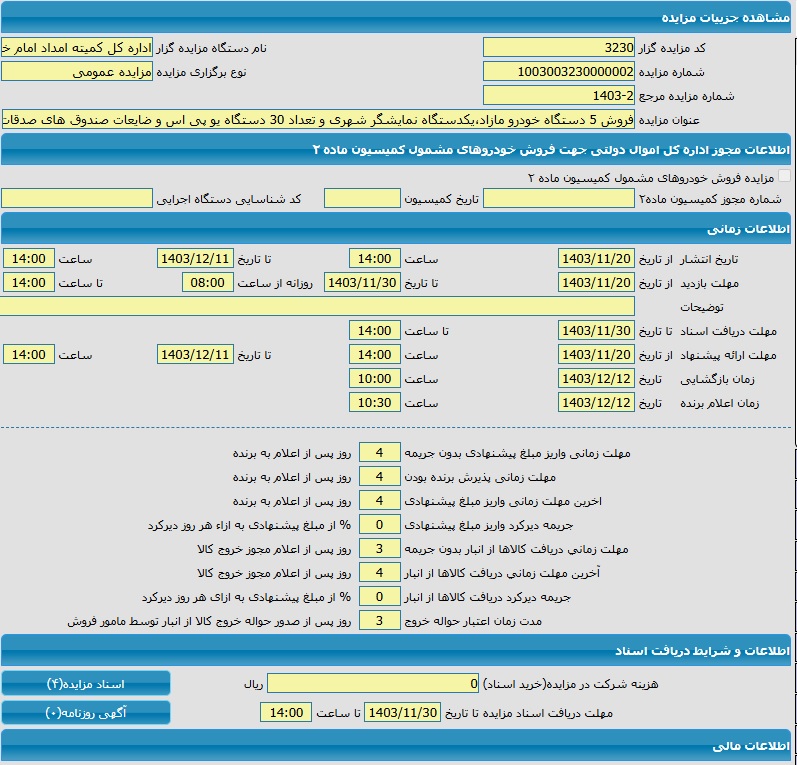Click the empty تاریخ کمیسیون field
Screen dimensions: 797x765
pyautogui.click(x=362, y=198)
